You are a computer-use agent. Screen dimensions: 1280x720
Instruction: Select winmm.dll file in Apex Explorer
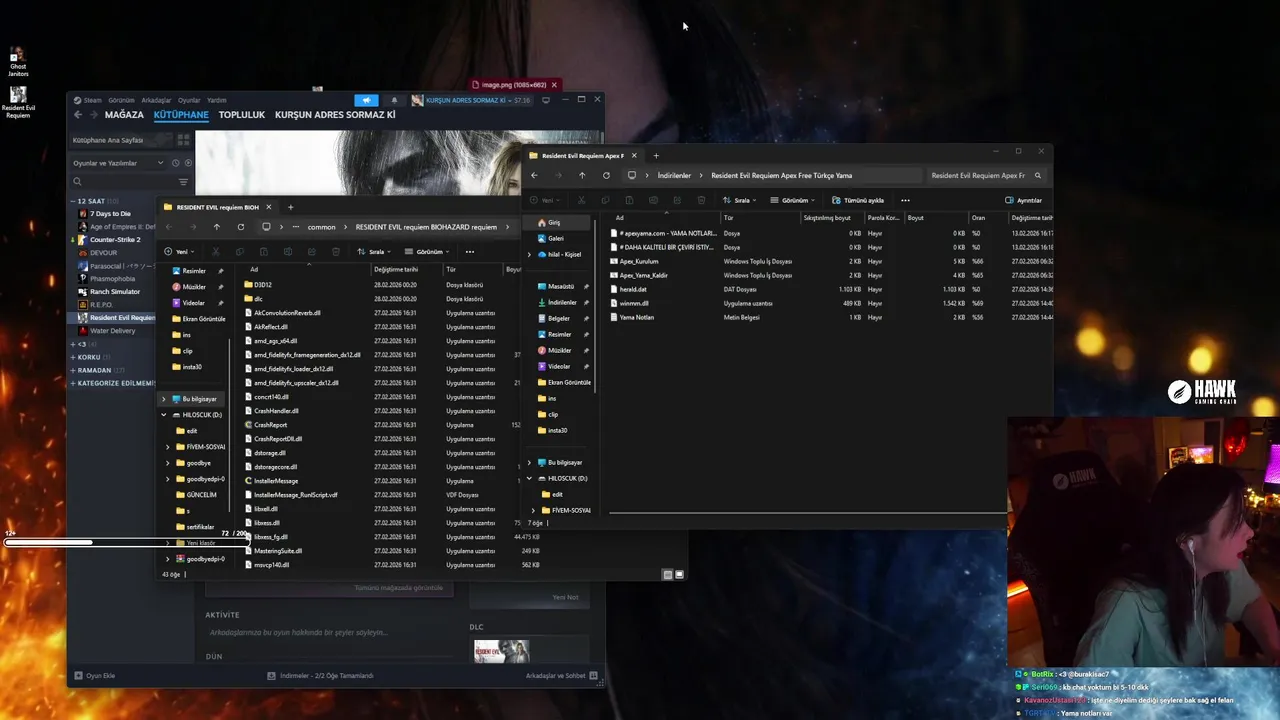coord(634,303)
